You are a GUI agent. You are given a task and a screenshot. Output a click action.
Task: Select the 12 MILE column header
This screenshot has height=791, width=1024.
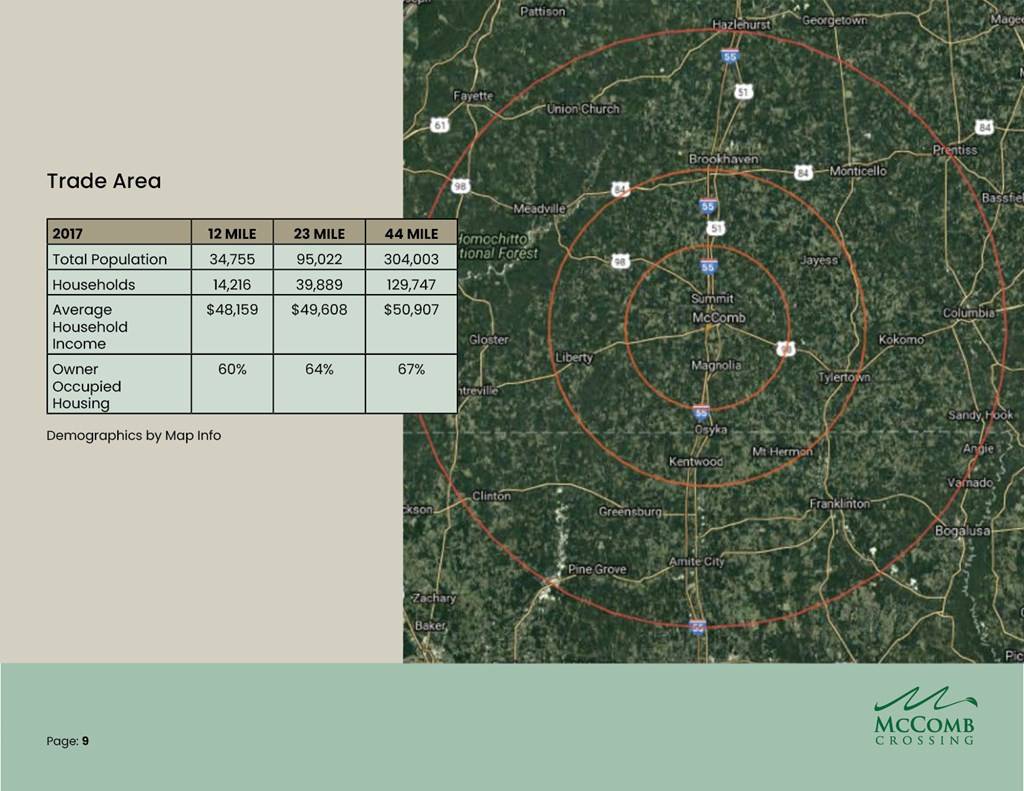(231, 234)
